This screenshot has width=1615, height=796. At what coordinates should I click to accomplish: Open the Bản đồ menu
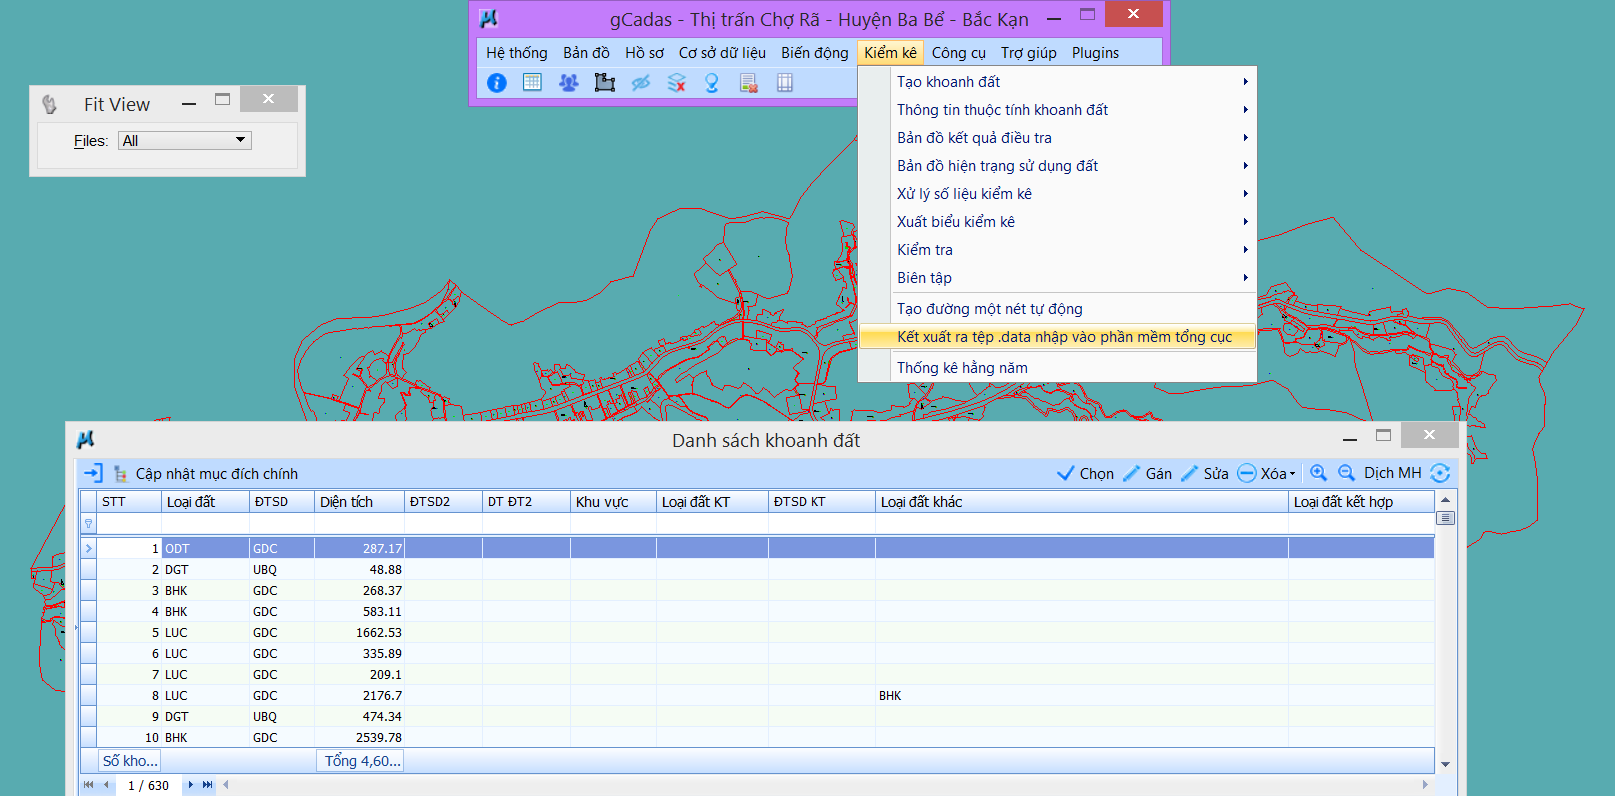(x=586, y=53)
